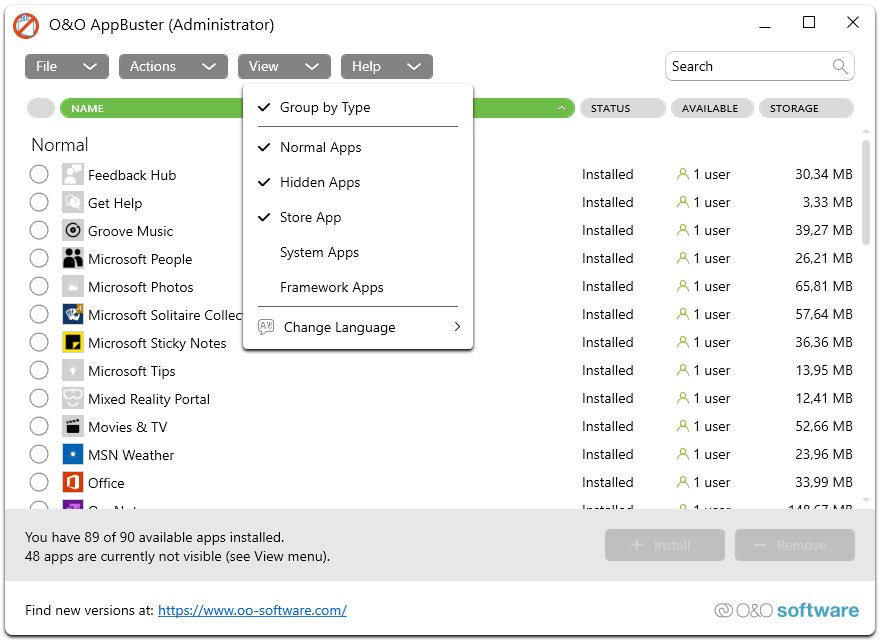The image size is (880, 640).
Task: Open the oo-software.com link
Action: coord(252,610)
